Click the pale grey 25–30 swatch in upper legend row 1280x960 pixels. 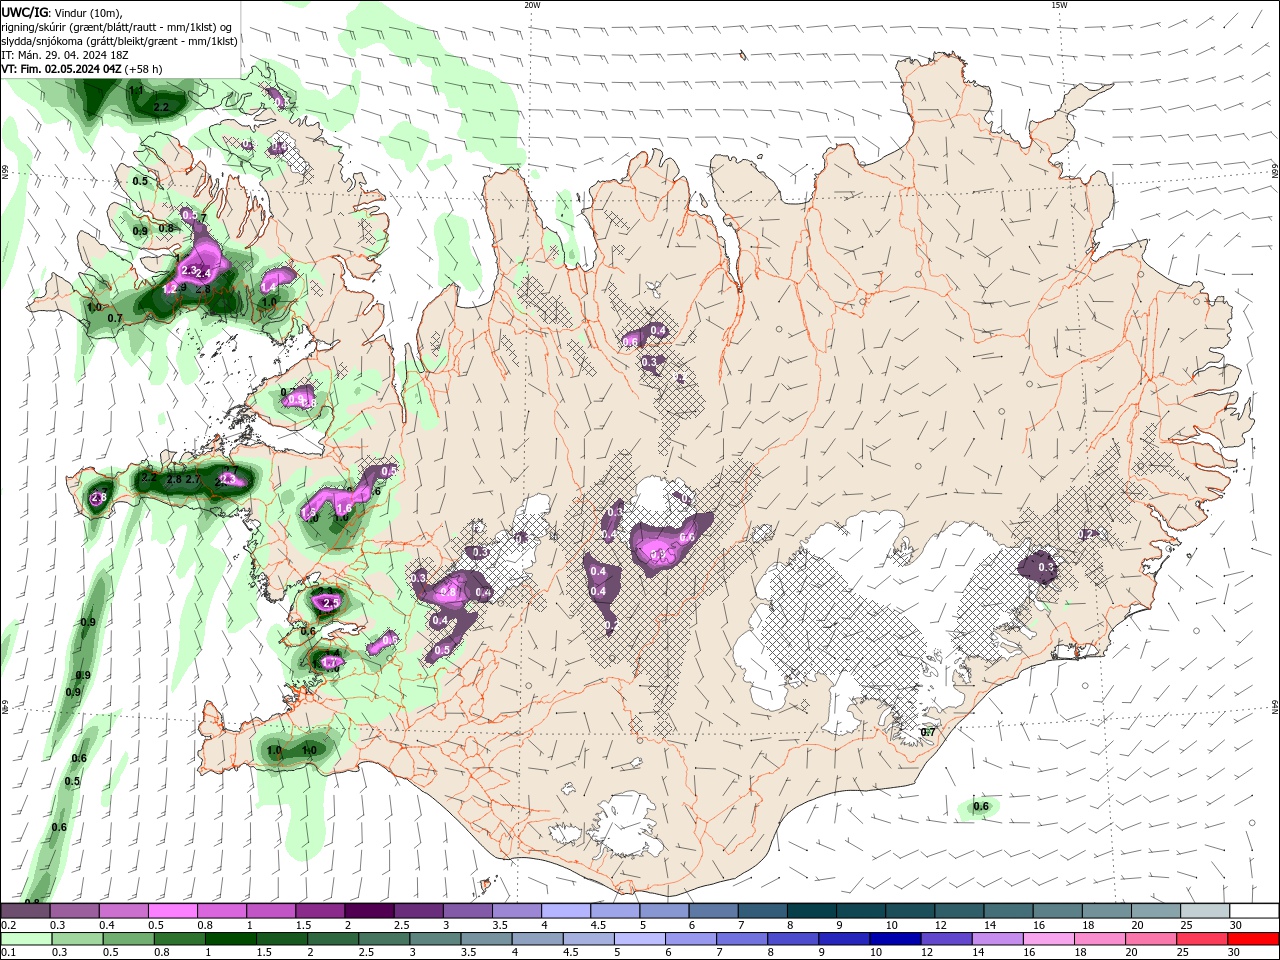pos(1205,911)
